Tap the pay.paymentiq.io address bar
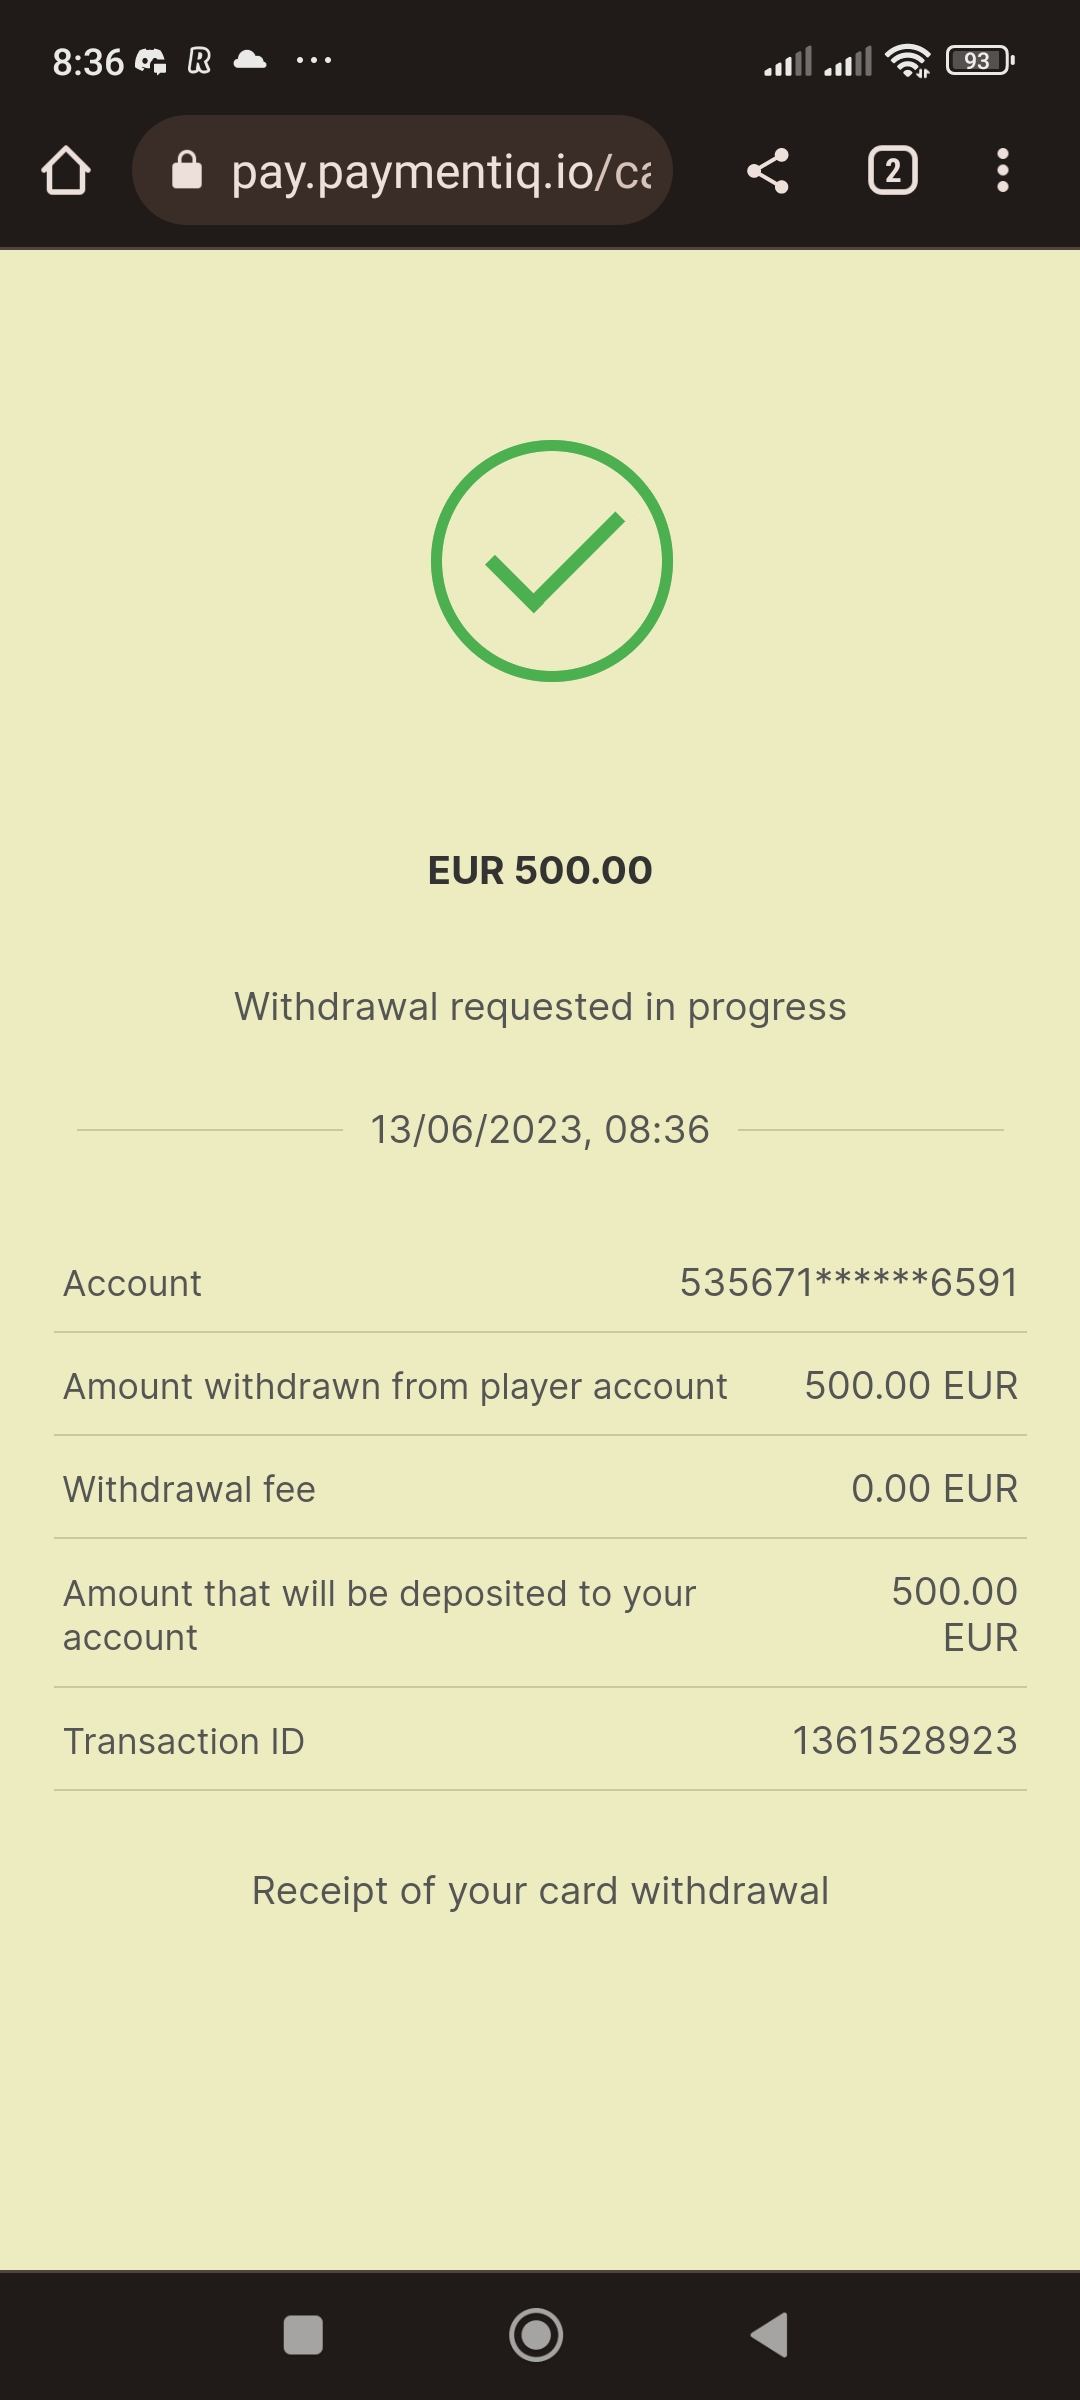The image size is (1080, 2400). (x=440, y=171)
